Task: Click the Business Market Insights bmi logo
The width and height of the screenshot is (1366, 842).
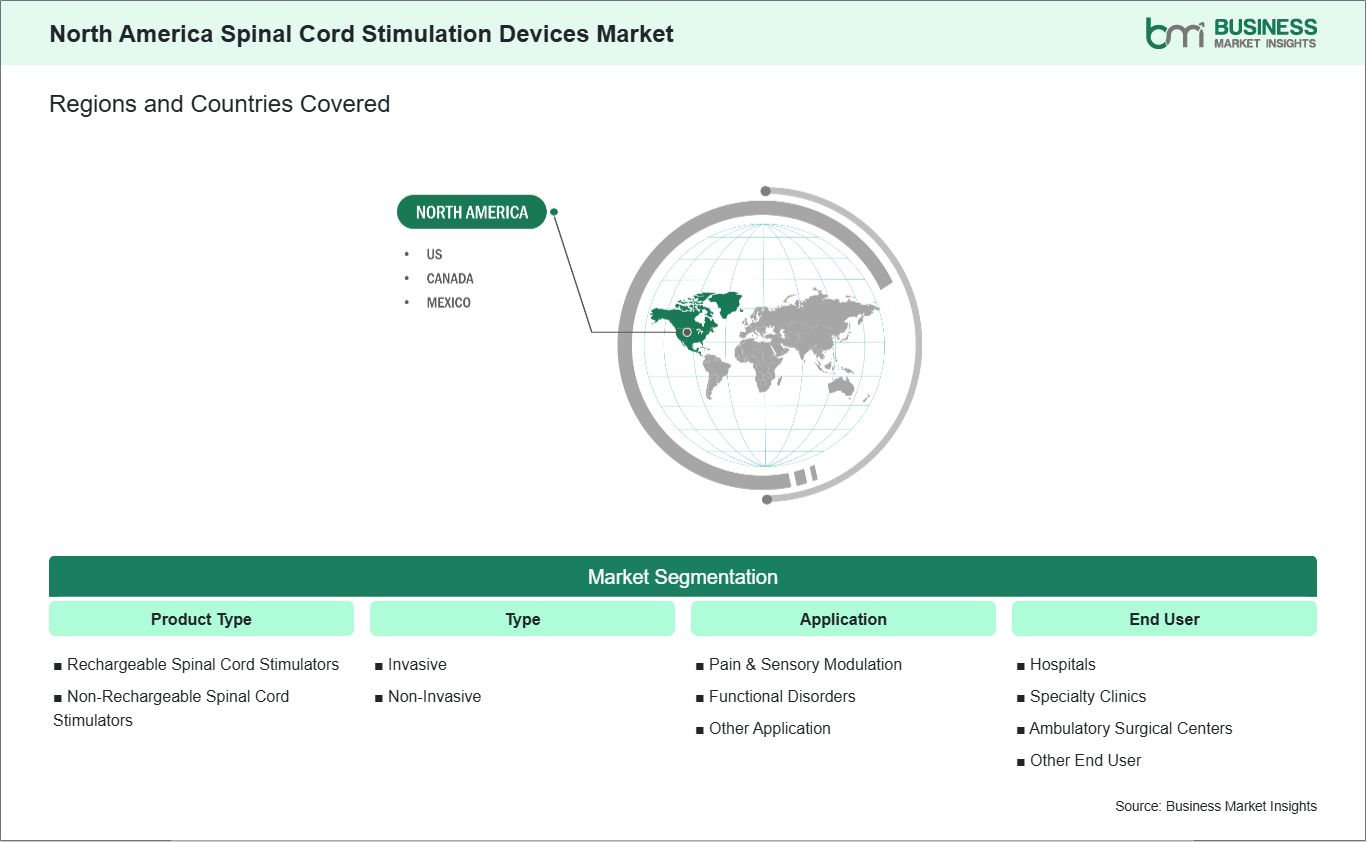Action: (1231, 32)
